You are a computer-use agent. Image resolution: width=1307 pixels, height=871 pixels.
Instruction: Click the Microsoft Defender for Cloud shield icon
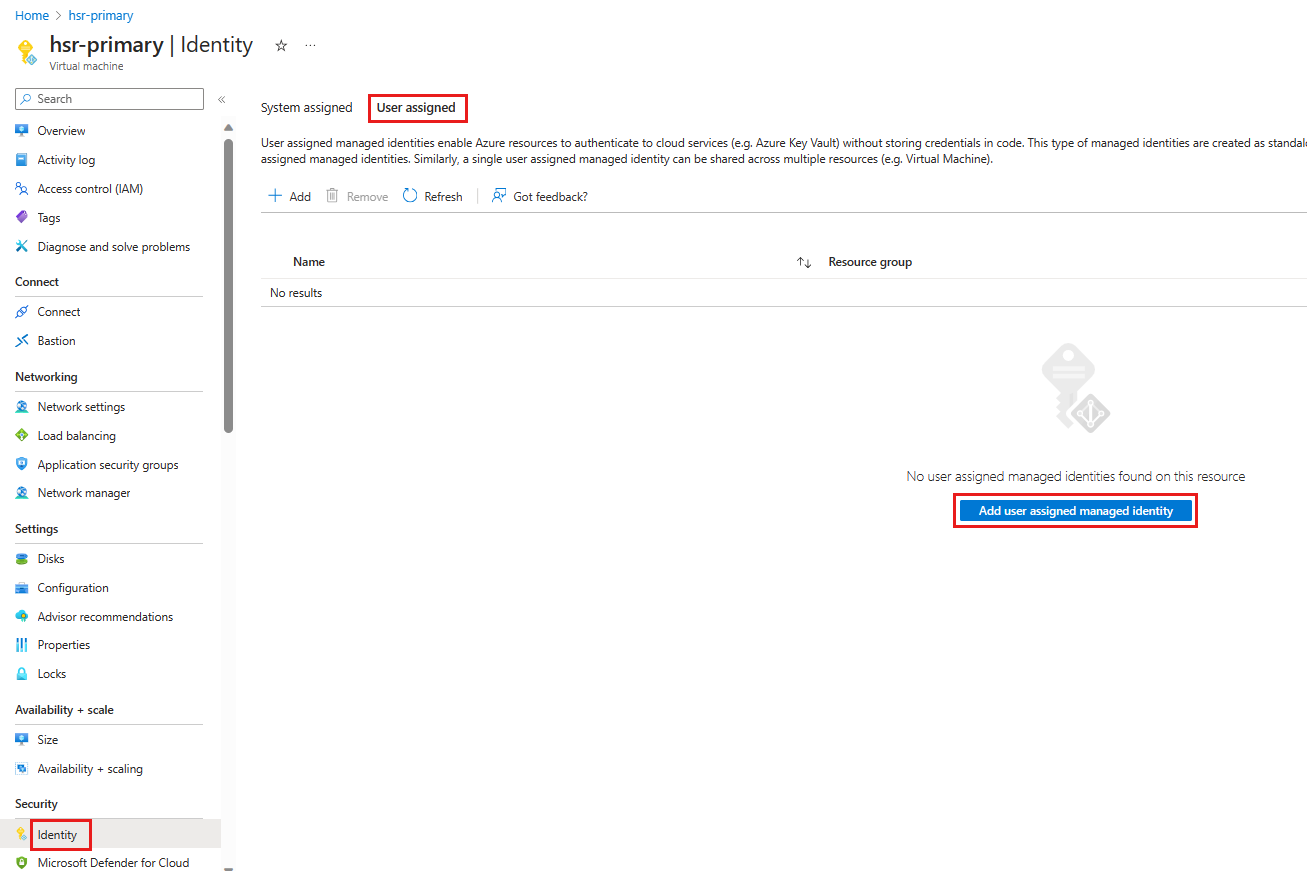(22, 863)
